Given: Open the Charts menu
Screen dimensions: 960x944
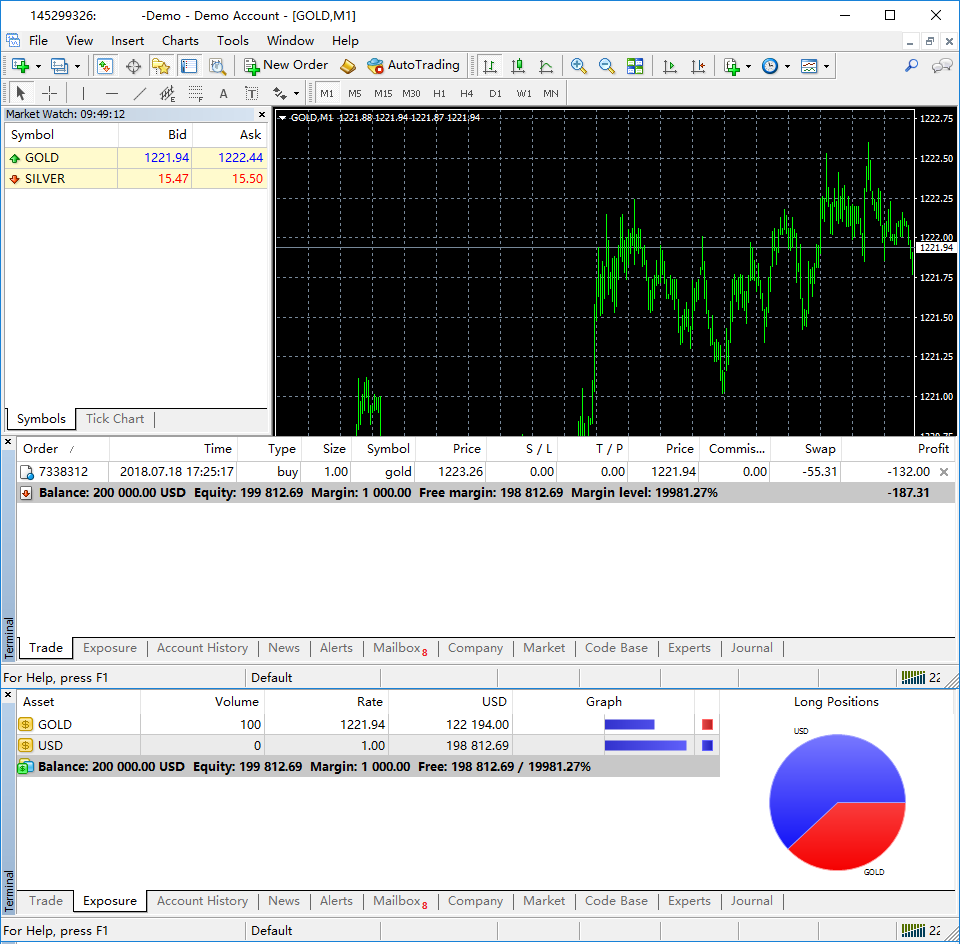Looking at the screenshot, I should [180, 41].
